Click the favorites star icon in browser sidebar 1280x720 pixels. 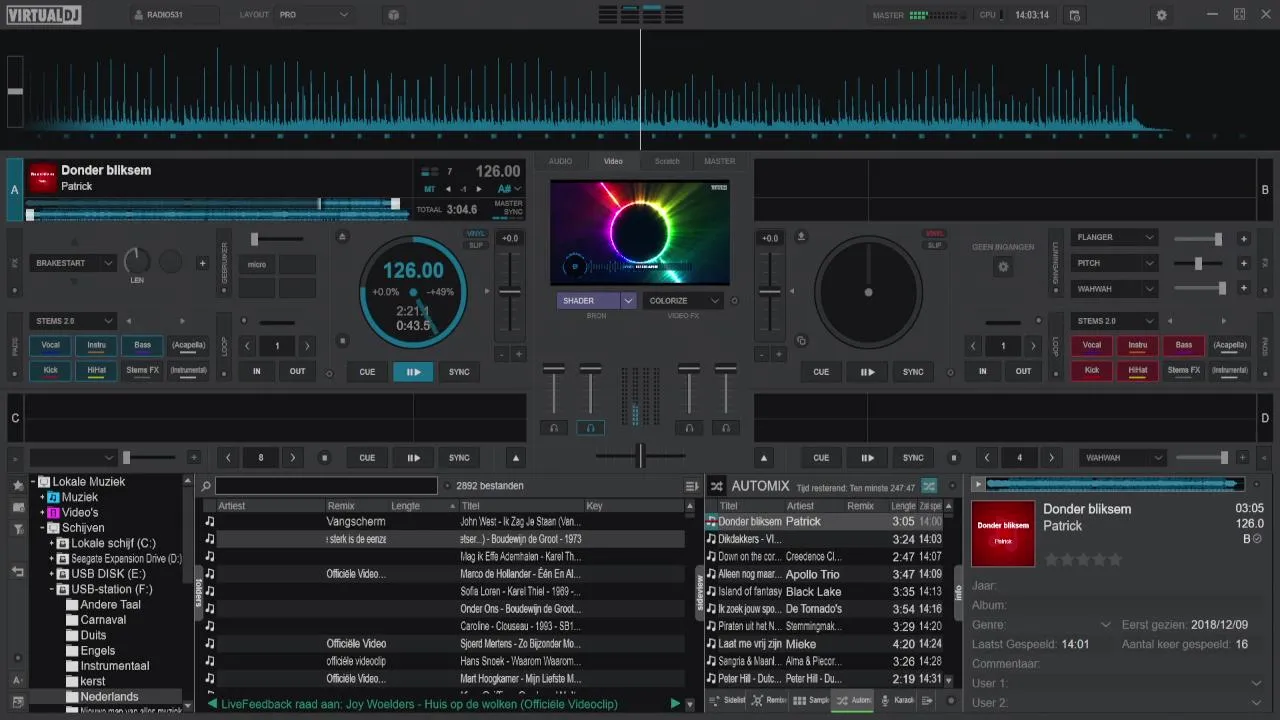pyautogui.click(x=17, y=485)
